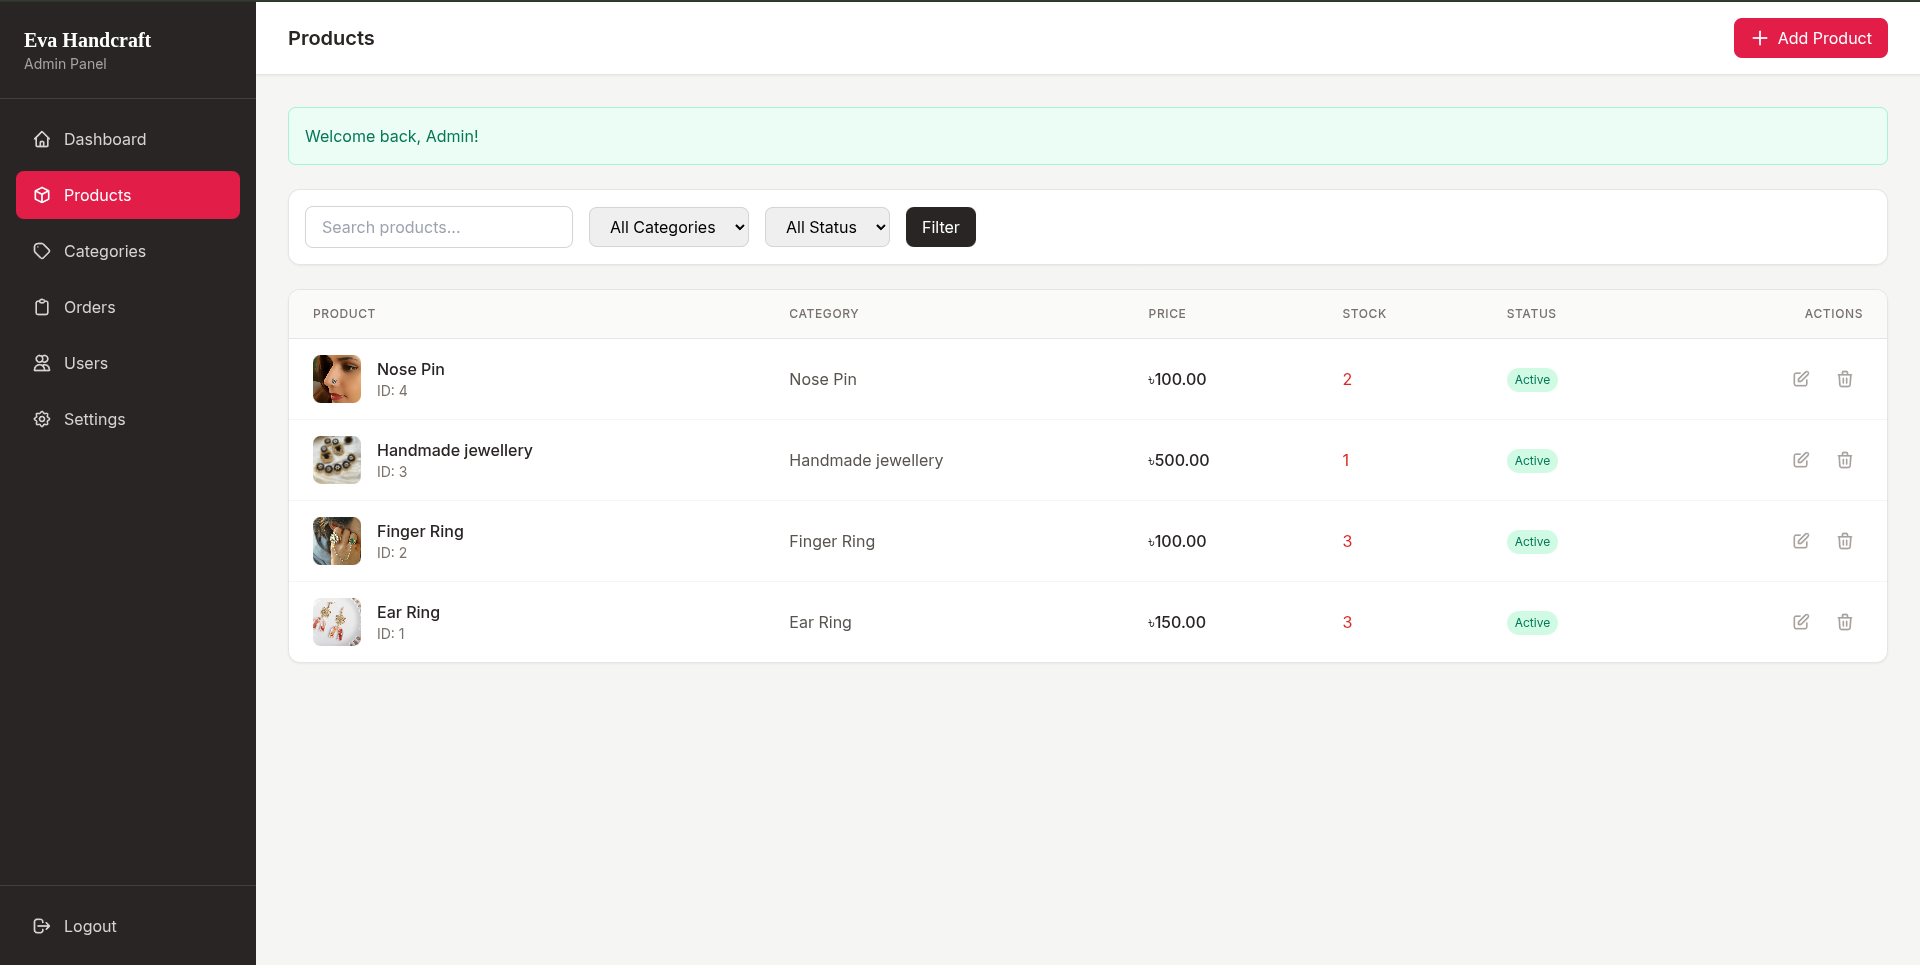Click the edit pencil icon for Nose Pin
The image size is (1920, 965).
point(1801,379)
